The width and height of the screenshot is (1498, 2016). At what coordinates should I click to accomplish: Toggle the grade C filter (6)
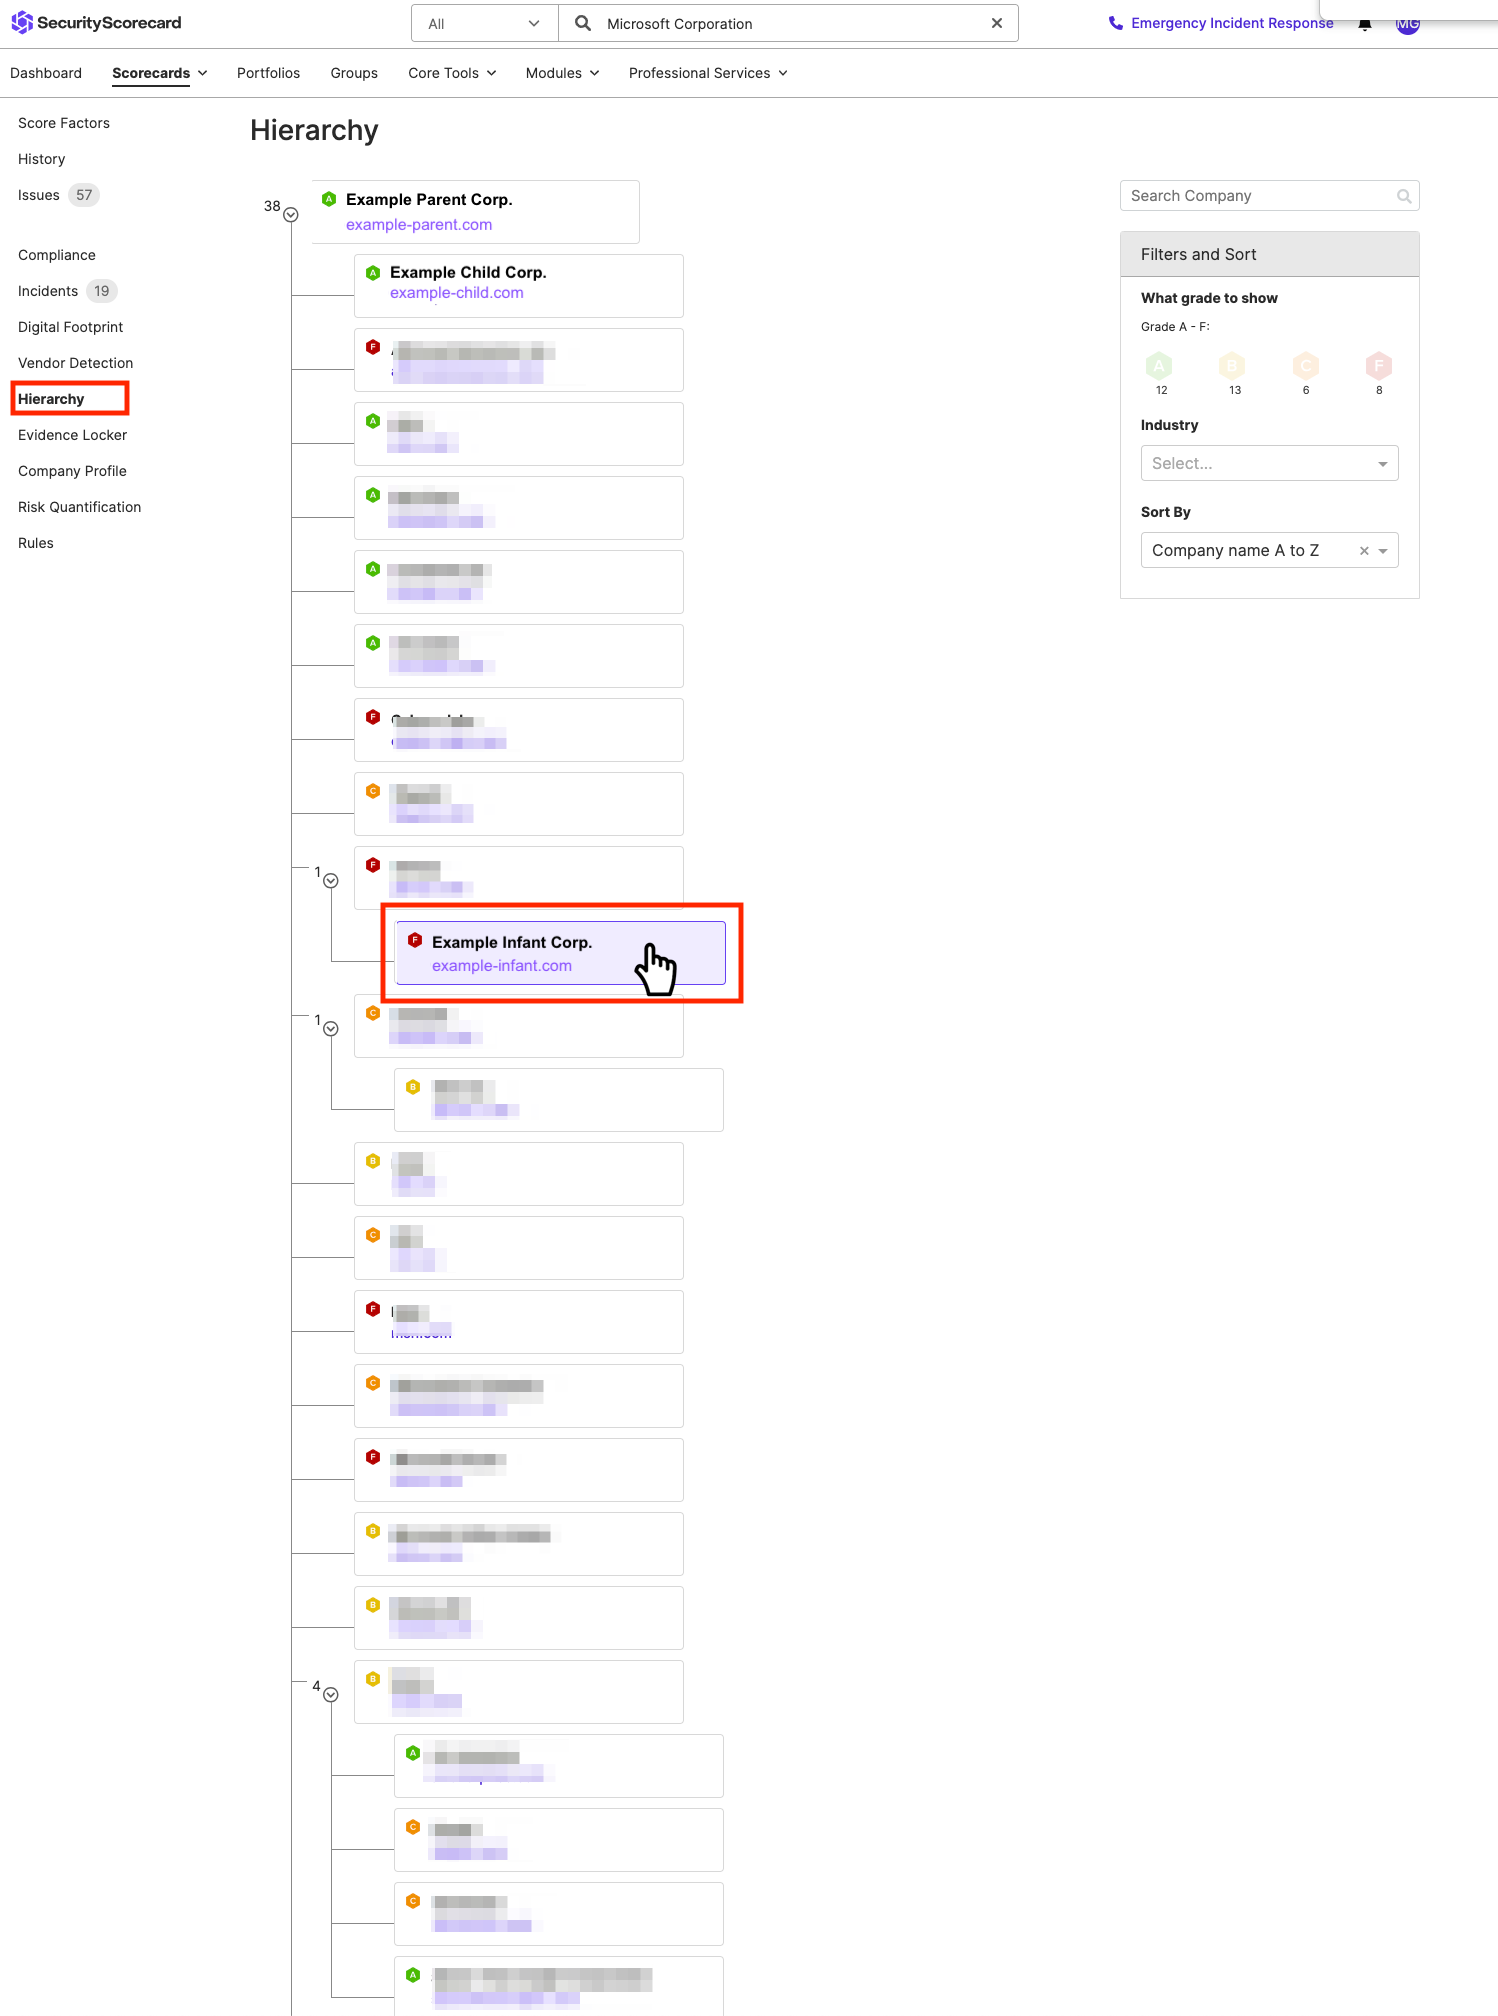[x=1306, y=365]
